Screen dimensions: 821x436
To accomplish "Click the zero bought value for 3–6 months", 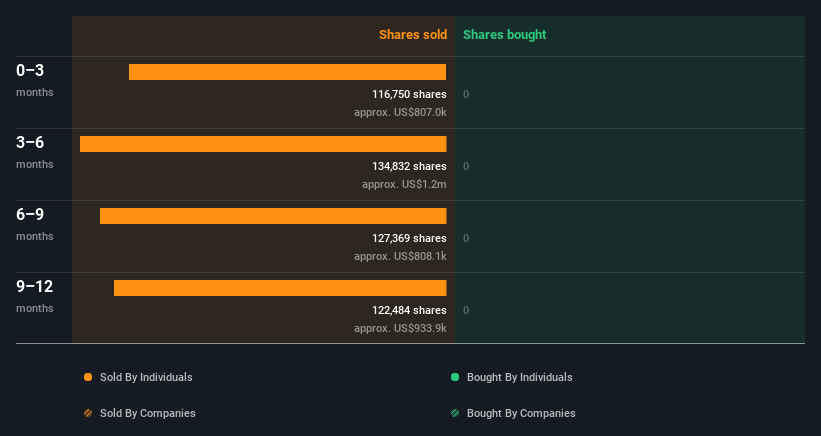I will tap(466, 166).
